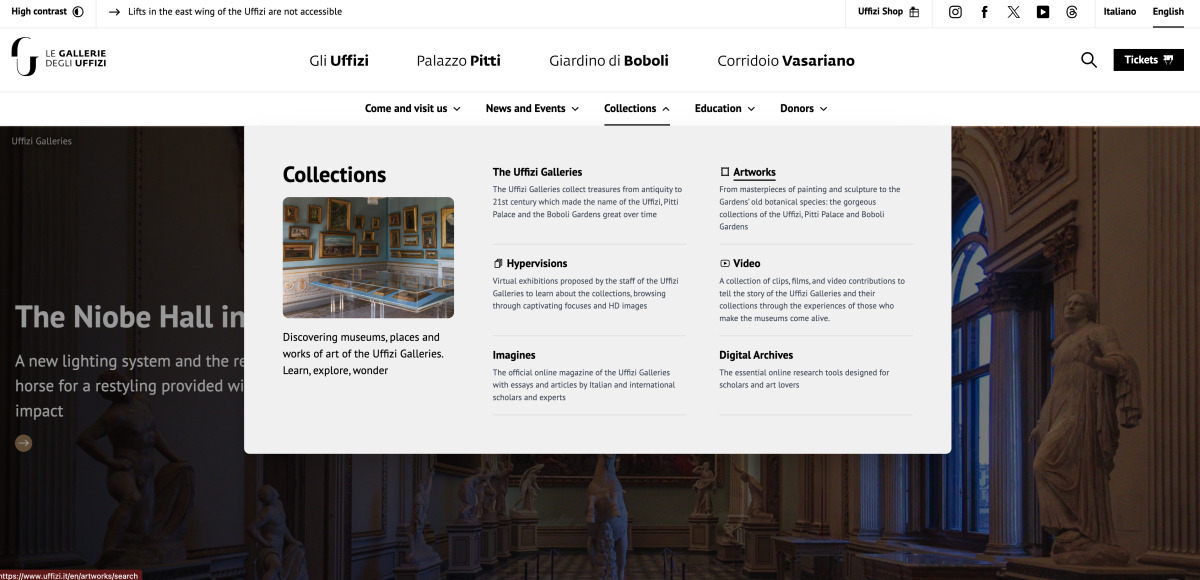Expand the Come and visit us menu

[x=412, y=108]
